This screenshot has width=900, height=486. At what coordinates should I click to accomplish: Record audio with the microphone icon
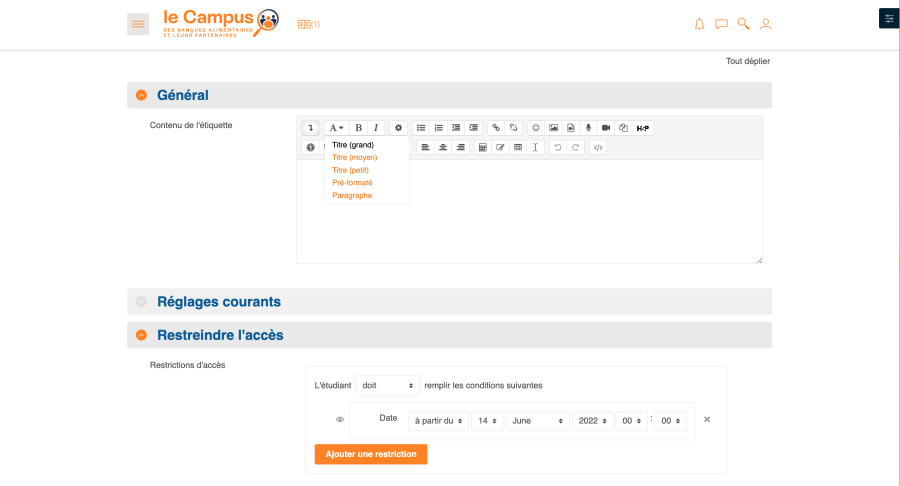click(588, 128)
